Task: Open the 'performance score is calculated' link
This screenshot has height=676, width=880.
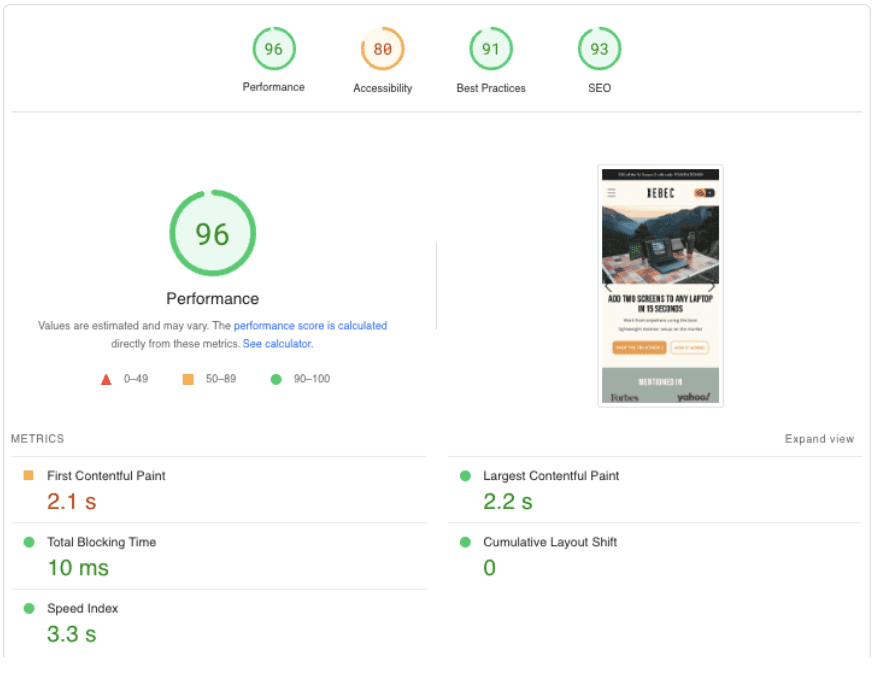Action: (310, 326)
